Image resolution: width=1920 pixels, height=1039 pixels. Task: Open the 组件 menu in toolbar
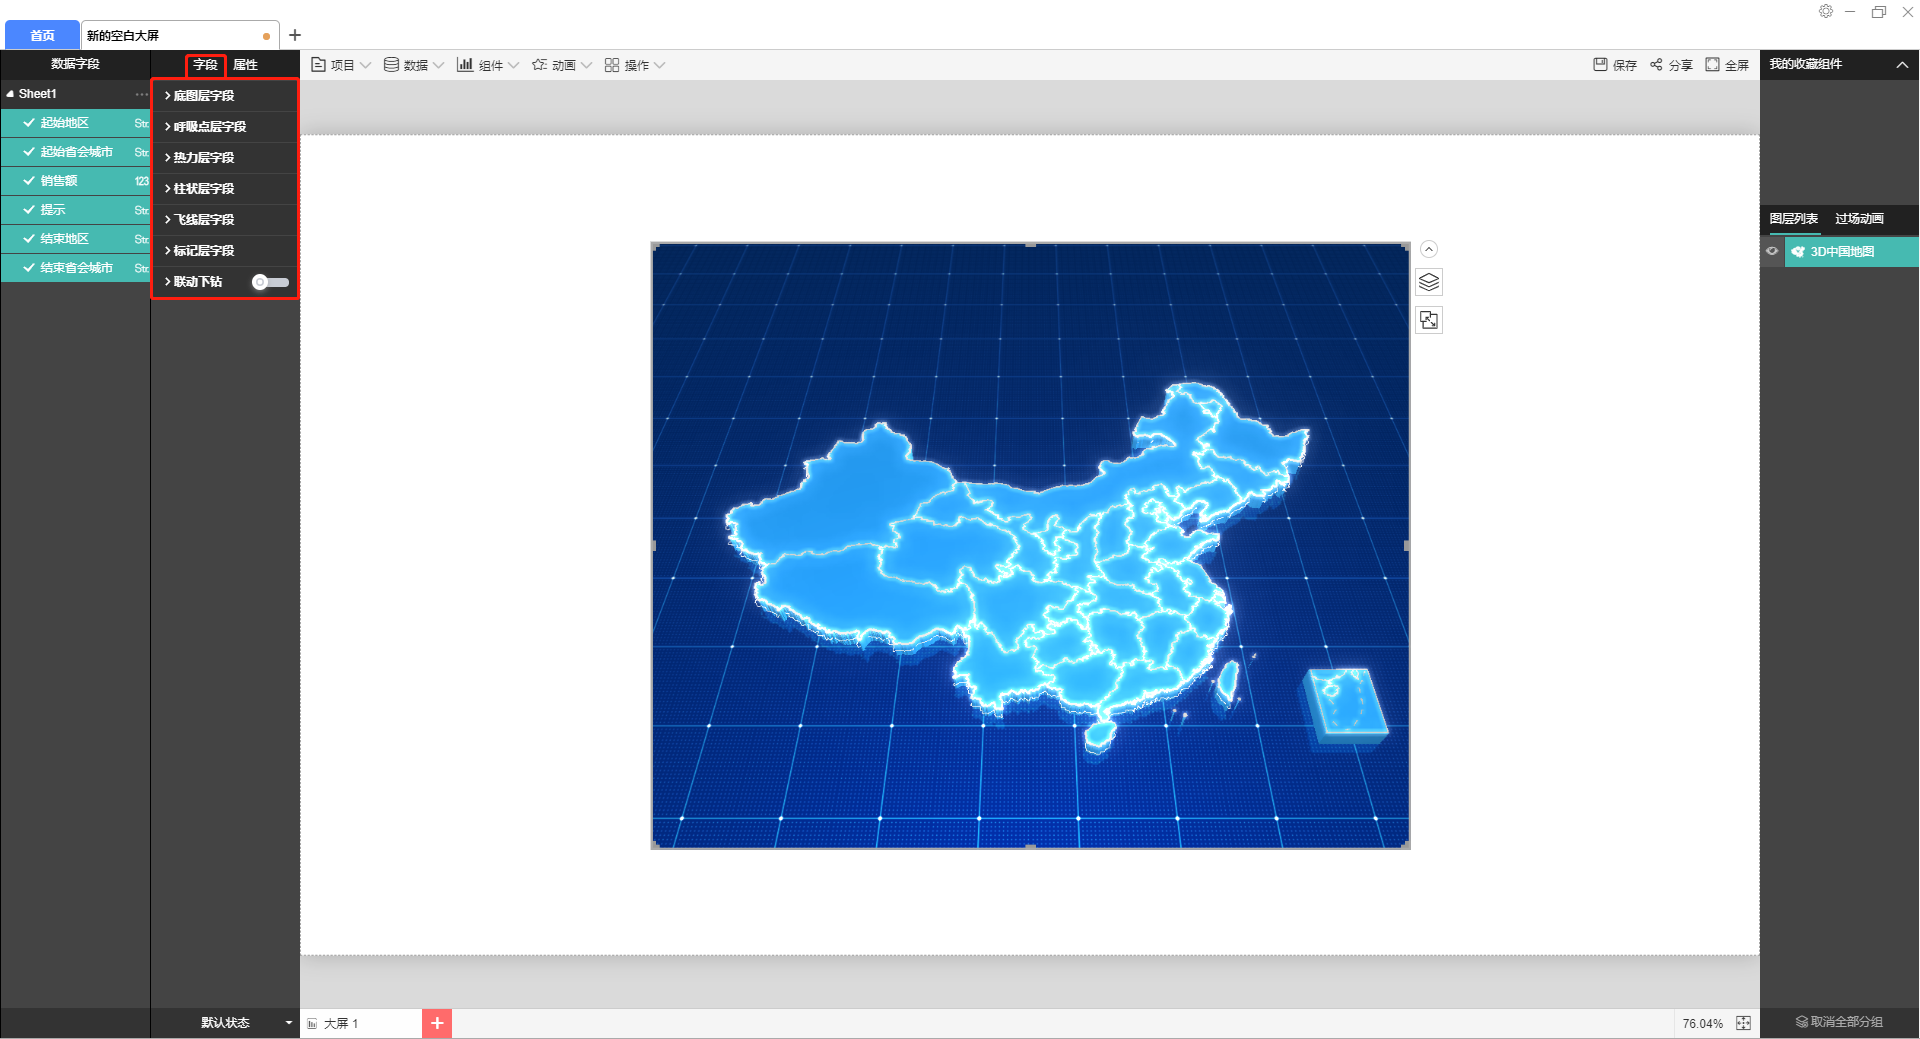tap(488, 65)
